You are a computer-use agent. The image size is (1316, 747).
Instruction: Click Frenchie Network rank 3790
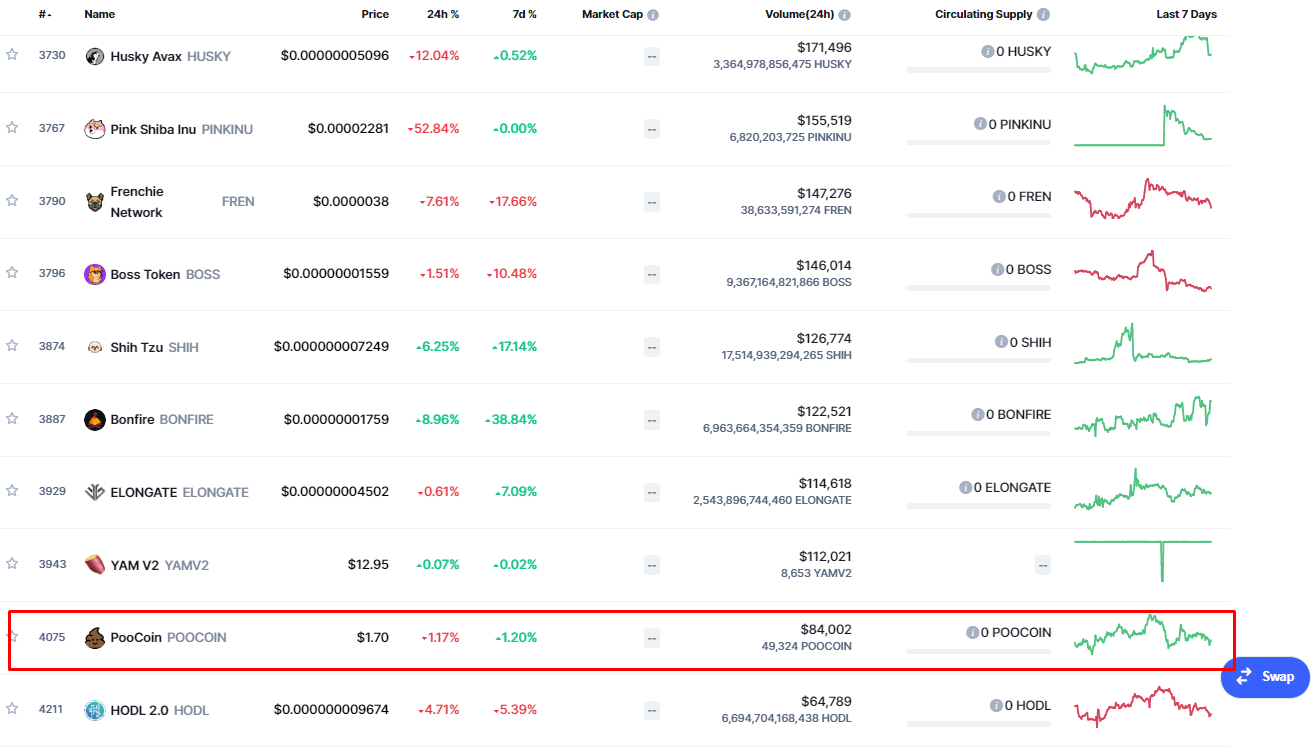click(x=52, y=201)
